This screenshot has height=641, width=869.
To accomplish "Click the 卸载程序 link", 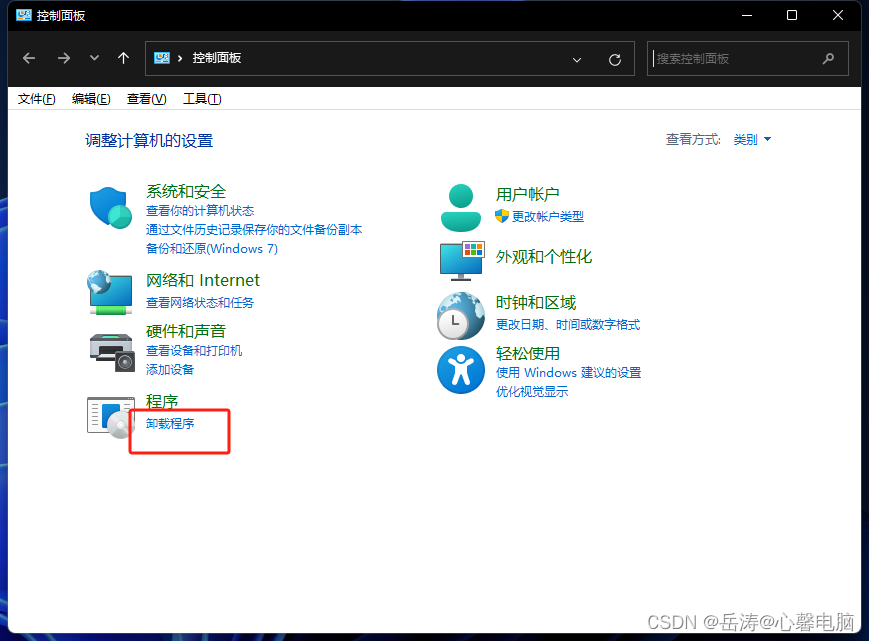I will tap(170, 423).
